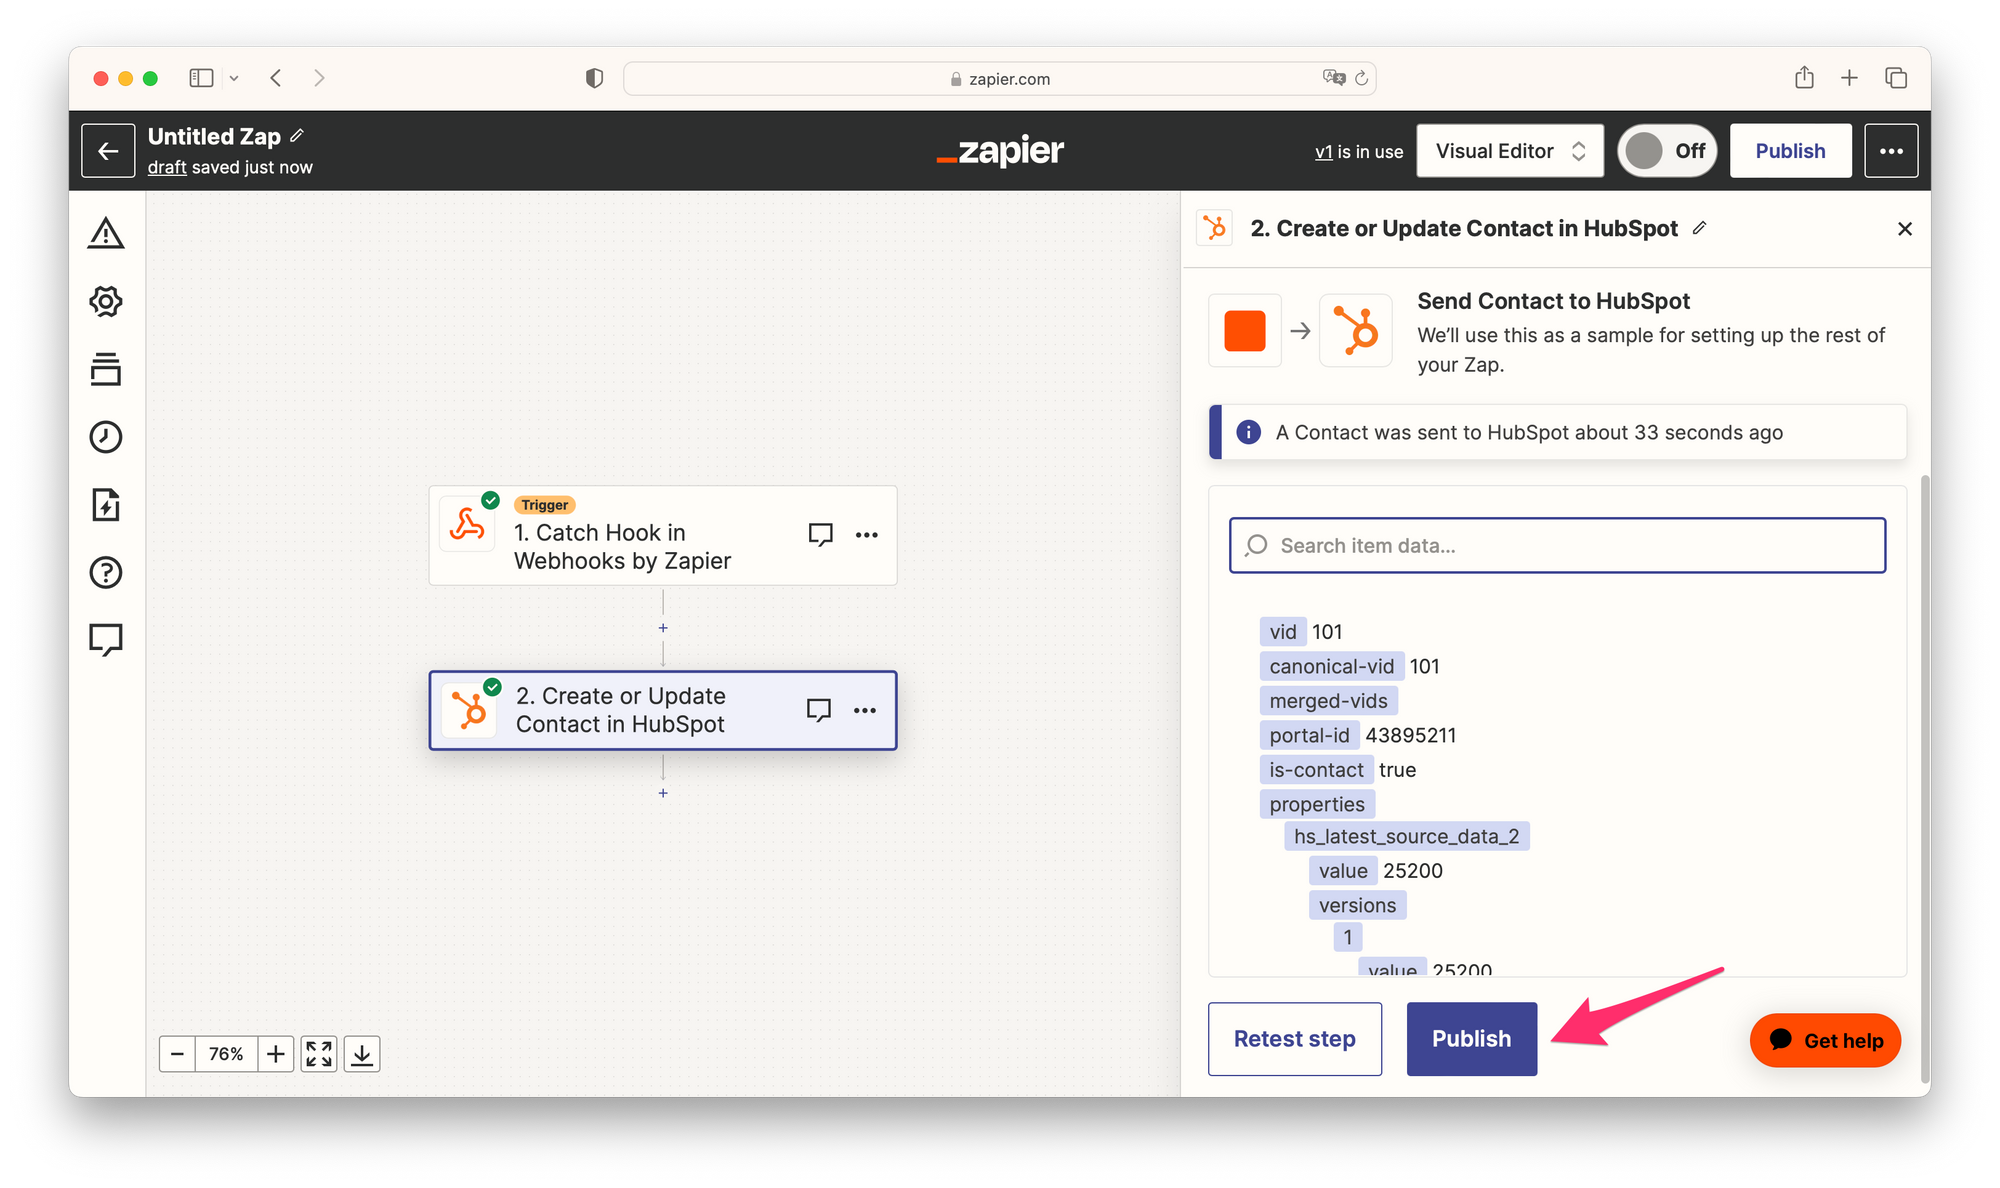Open Safari share button

1804,77
